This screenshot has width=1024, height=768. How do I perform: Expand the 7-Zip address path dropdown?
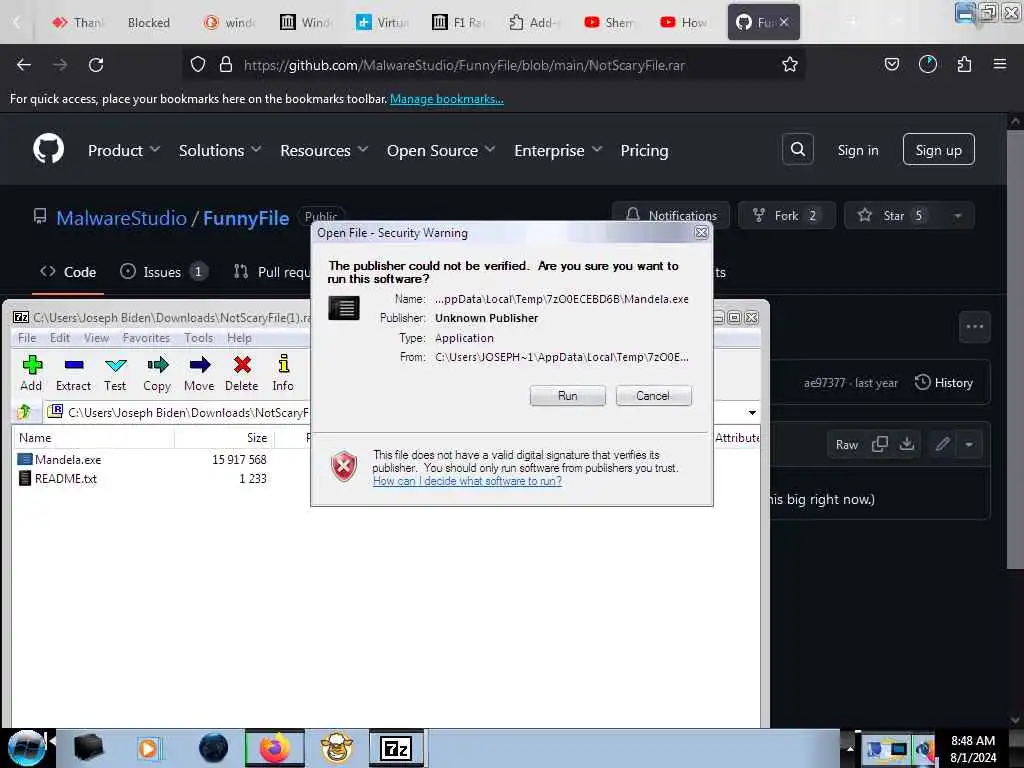pyautogui.click(x=752, y=412)
